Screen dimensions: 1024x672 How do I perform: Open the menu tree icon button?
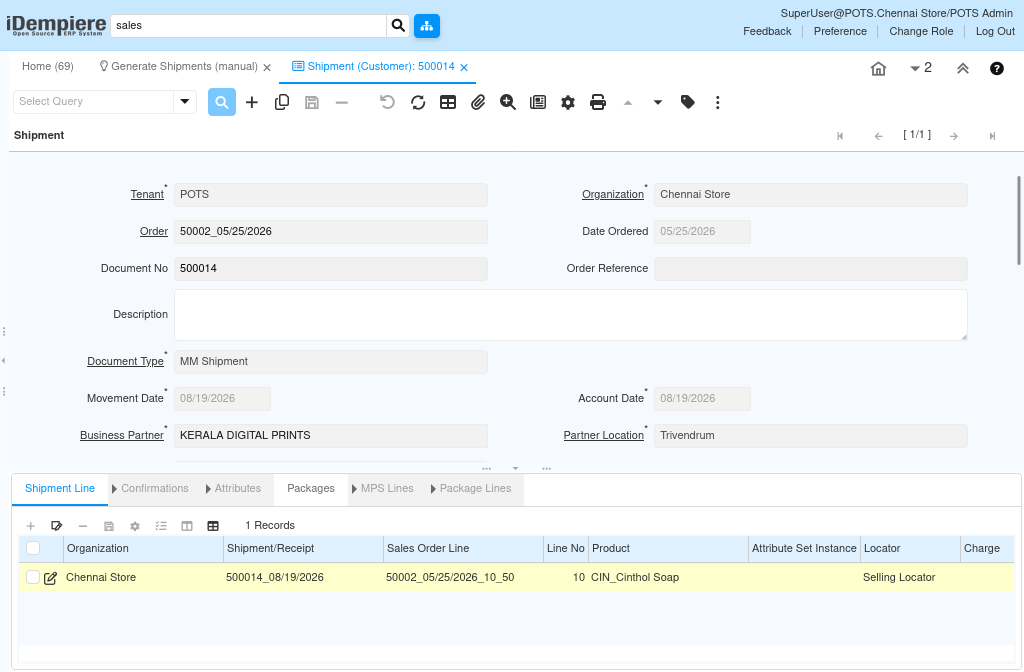426,25
